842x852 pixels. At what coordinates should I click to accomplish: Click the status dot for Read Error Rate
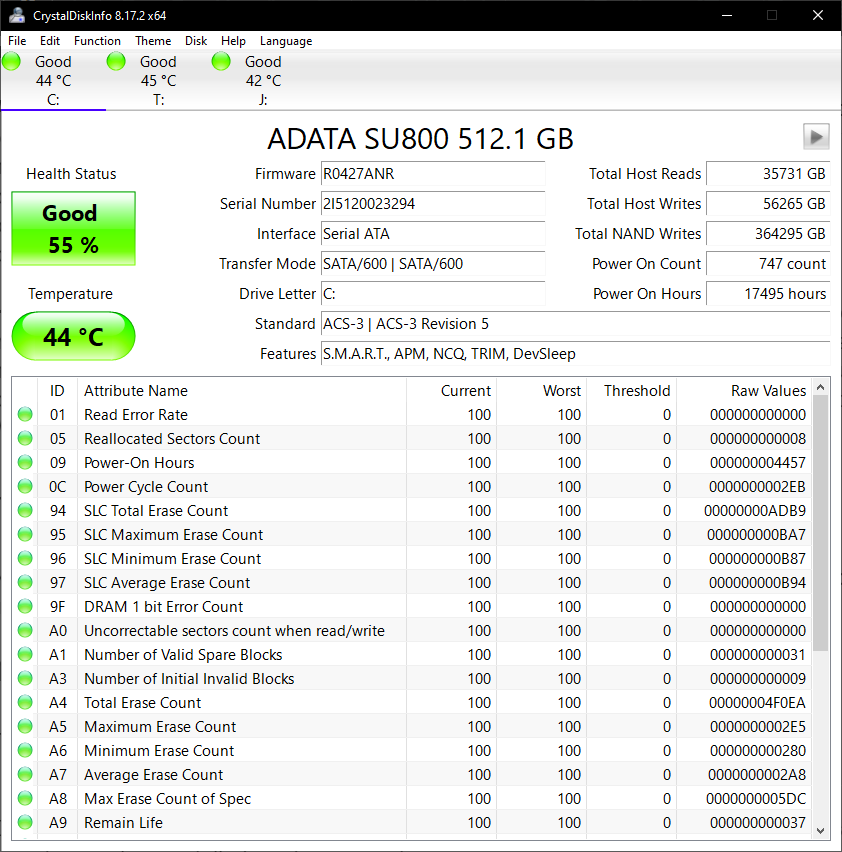coord(25,414)
